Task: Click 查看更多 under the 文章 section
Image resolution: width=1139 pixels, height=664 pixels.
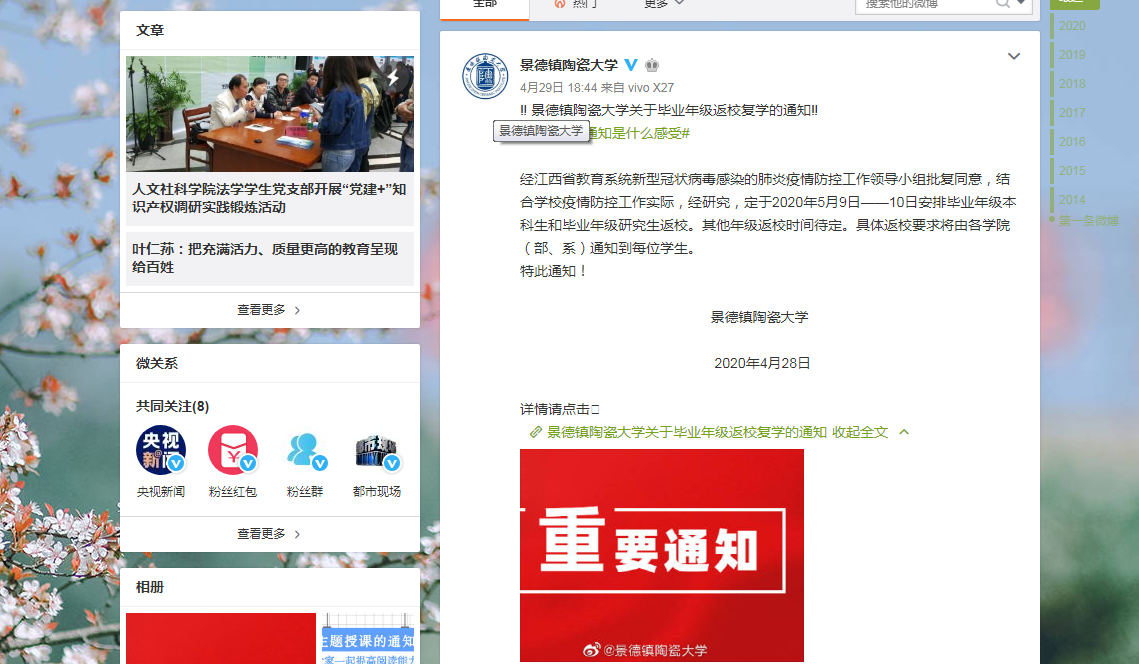Action: coord(269,310)
